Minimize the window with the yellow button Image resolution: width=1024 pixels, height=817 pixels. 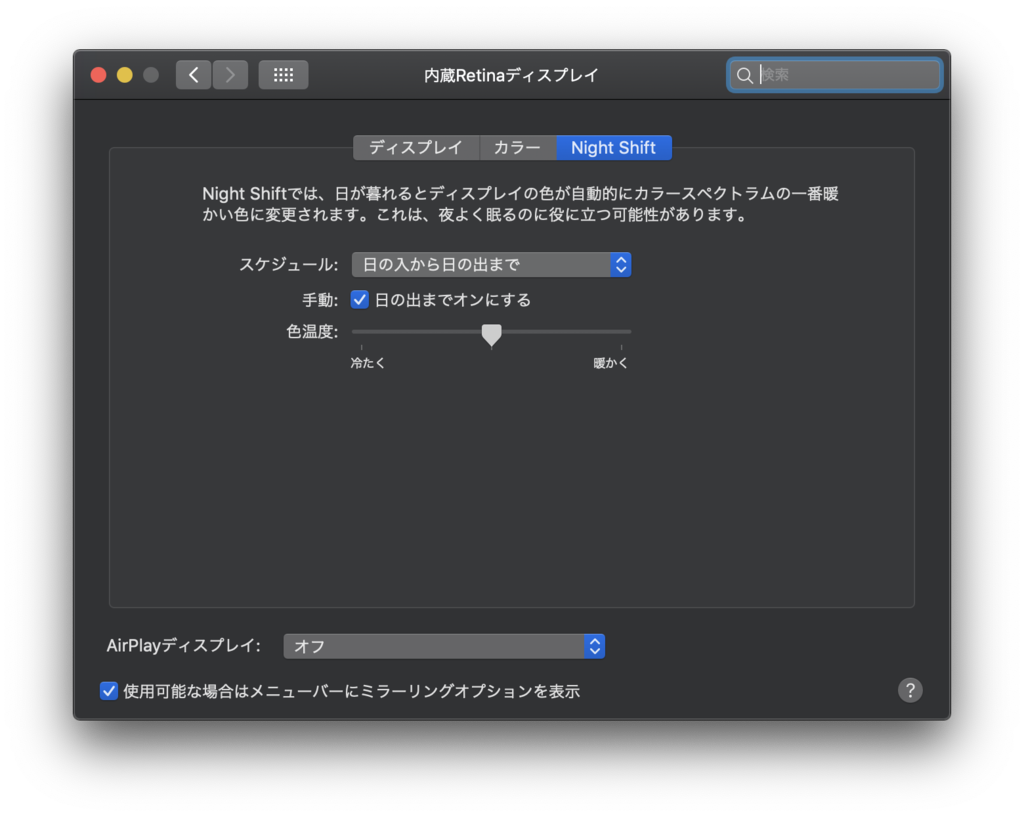pos(125,75)
